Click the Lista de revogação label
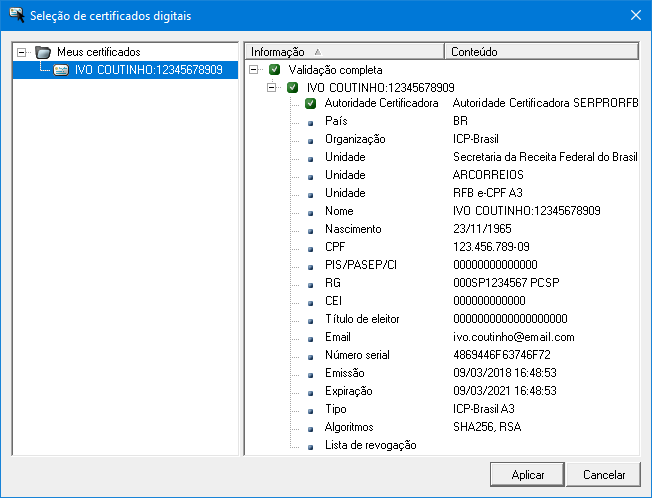The width and height of the screenshot is (652, 498). click(x=370, y=445)
